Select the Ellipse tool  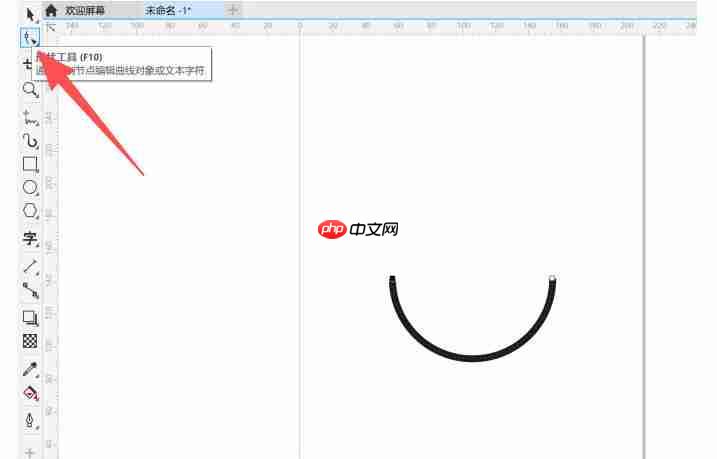(x=30, y=187)
